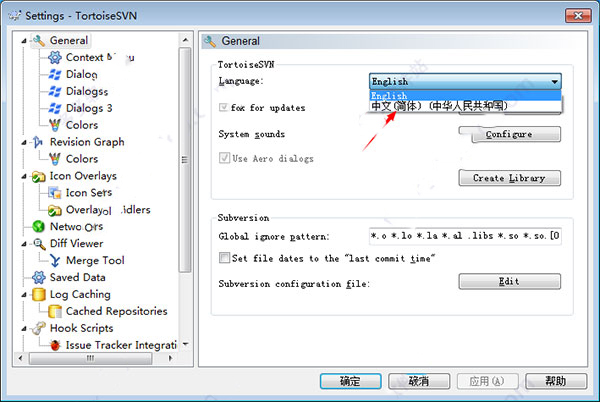Collapse the Revision Graph tree node
Viewport: 600px width, 402px height.
coord(24,142)
